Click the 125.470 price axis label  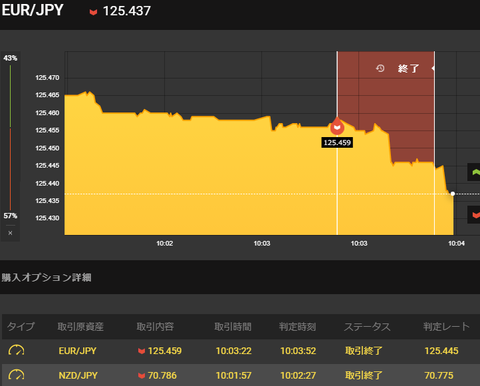click(x=47, y=78)
